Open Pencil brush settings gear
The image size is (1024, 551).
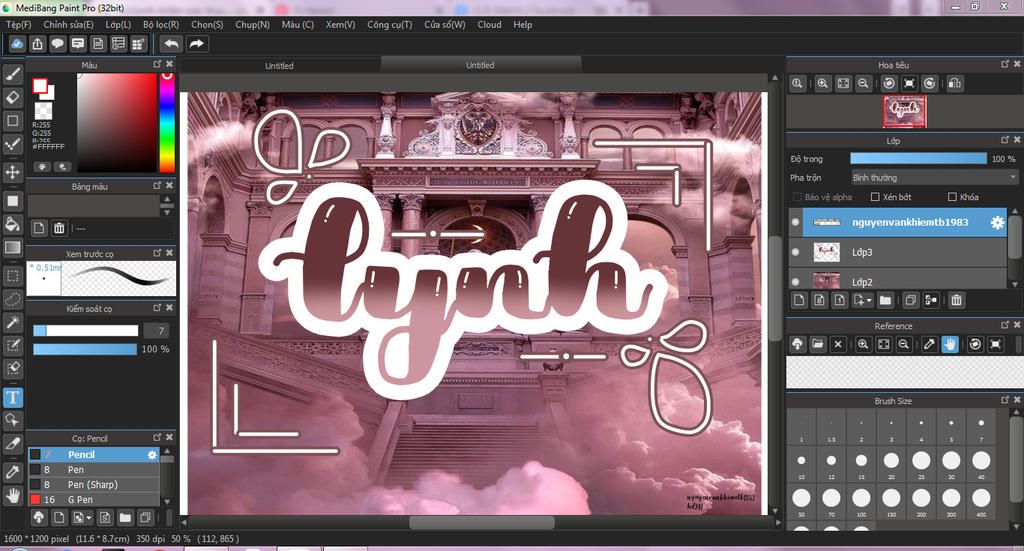tap(152, 454)
